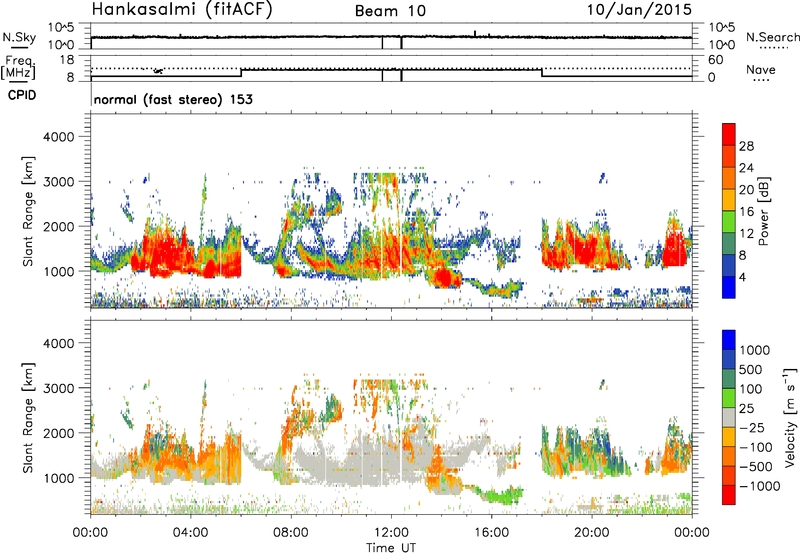Click the Hankasalmi (fitACF) title text
The width and height of the screenshot is (800, 554).
[182, 10]
